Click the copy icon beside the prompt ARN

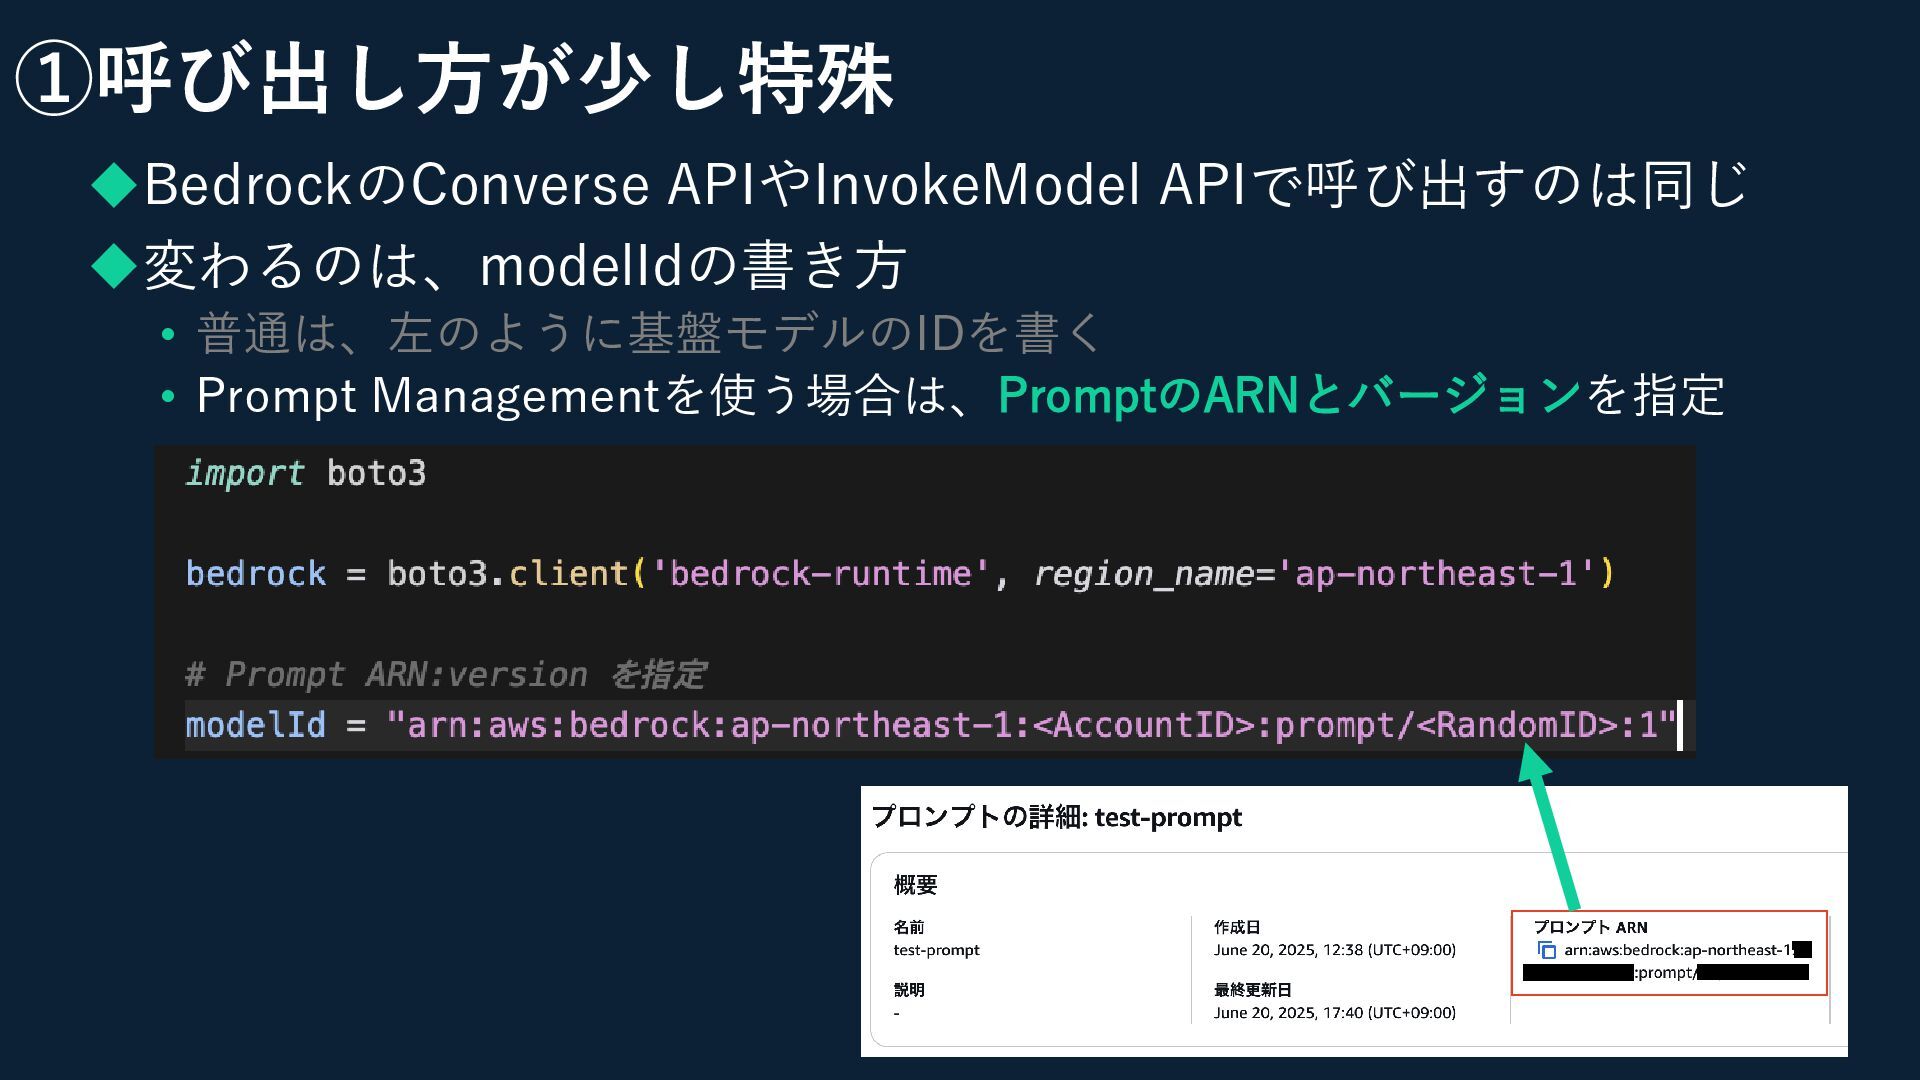coord(1547,950)
